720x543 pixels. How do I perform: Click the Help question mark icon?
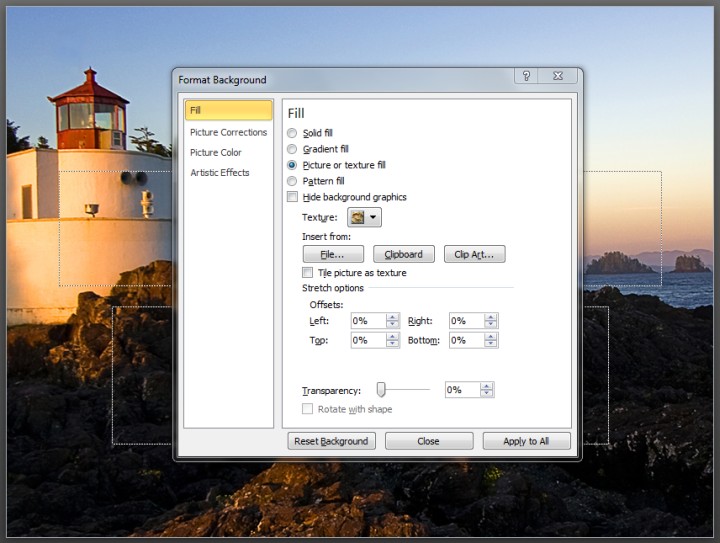tap(527, 77)
